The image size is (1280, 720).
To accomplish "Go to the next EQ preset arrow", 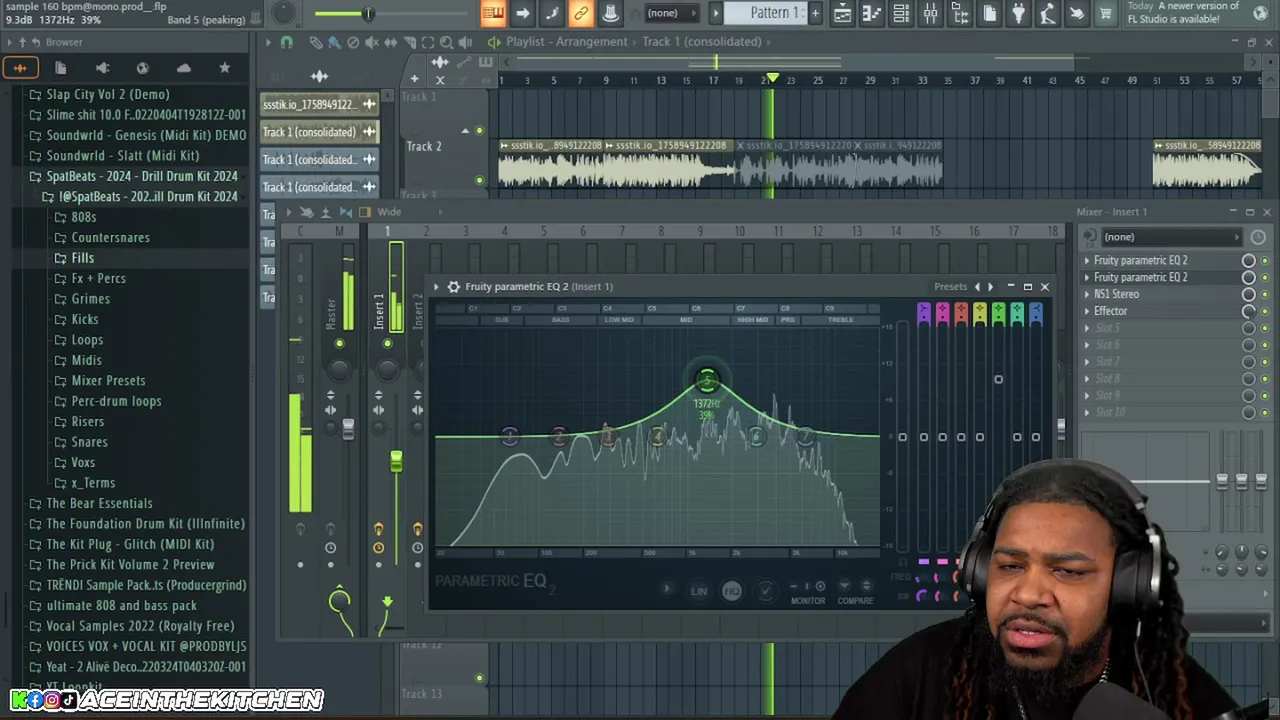I will pyautogui.click(x=990, y=287).
